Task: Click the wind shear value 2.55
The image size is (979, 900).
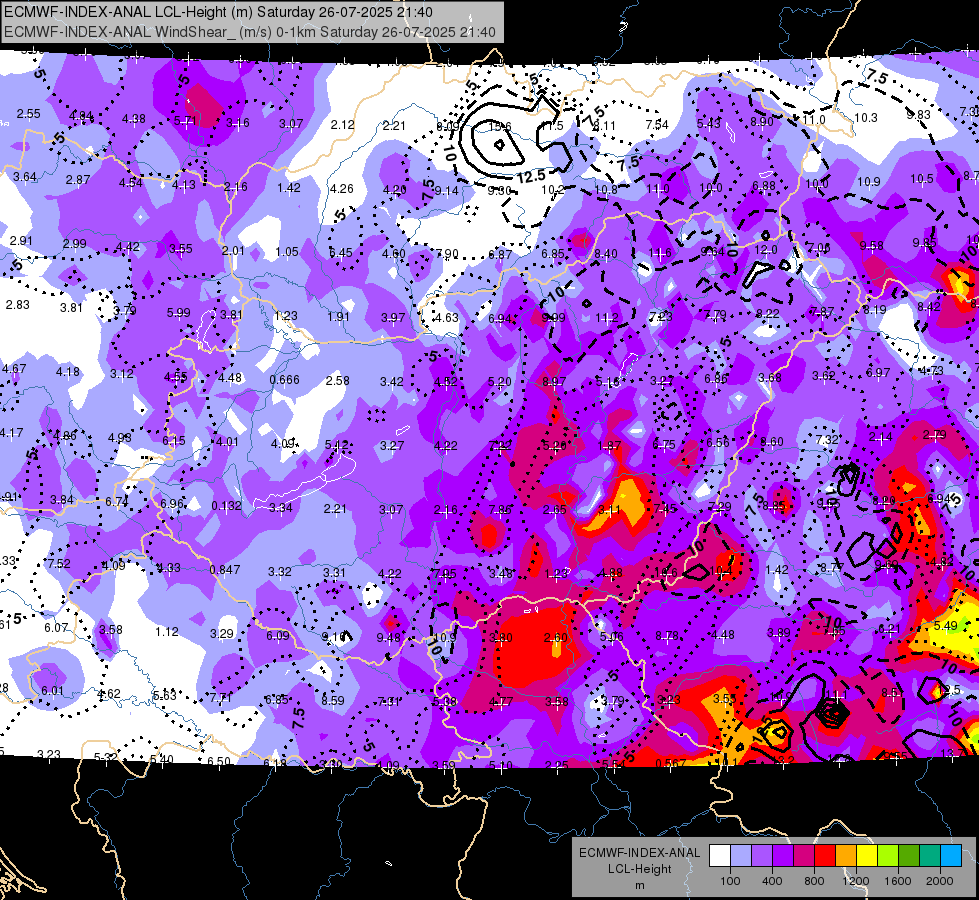Action: [x=28, y=114]
